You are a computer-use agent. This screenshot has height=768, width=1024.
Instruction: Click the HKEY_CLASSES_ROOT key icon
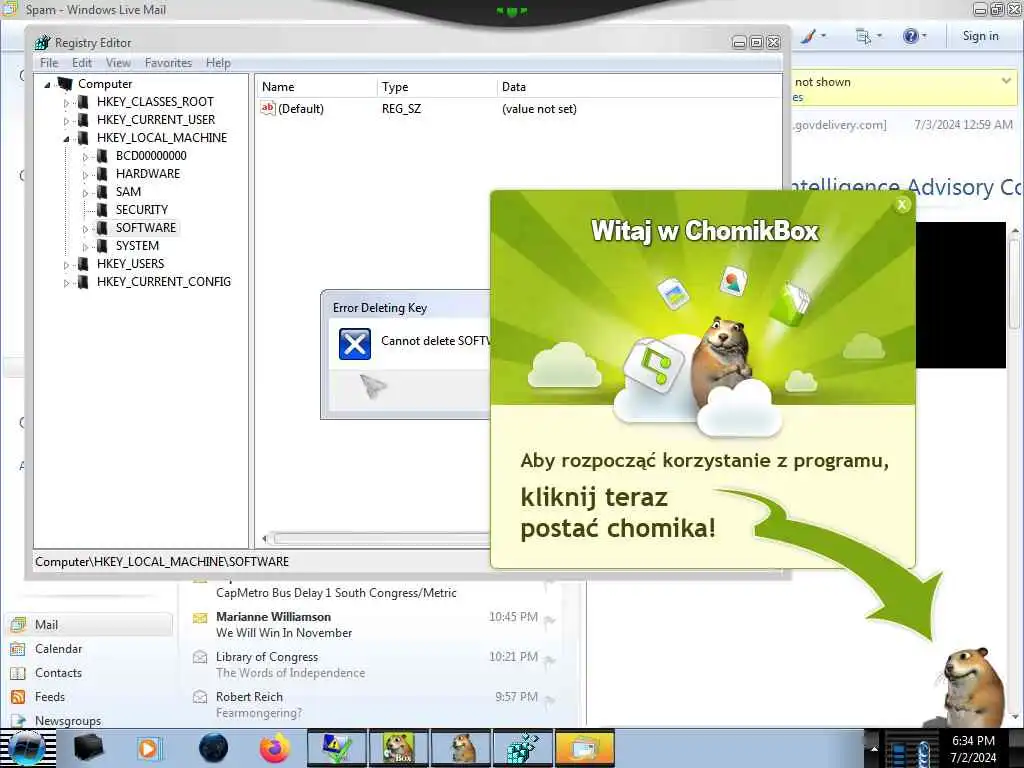tap(83, 102)
